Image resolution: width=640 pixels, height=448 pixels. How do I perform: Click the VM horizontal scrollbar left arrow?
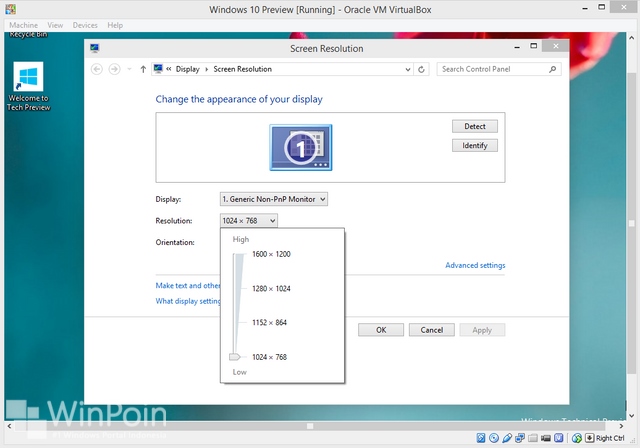(x=9, y=426)
